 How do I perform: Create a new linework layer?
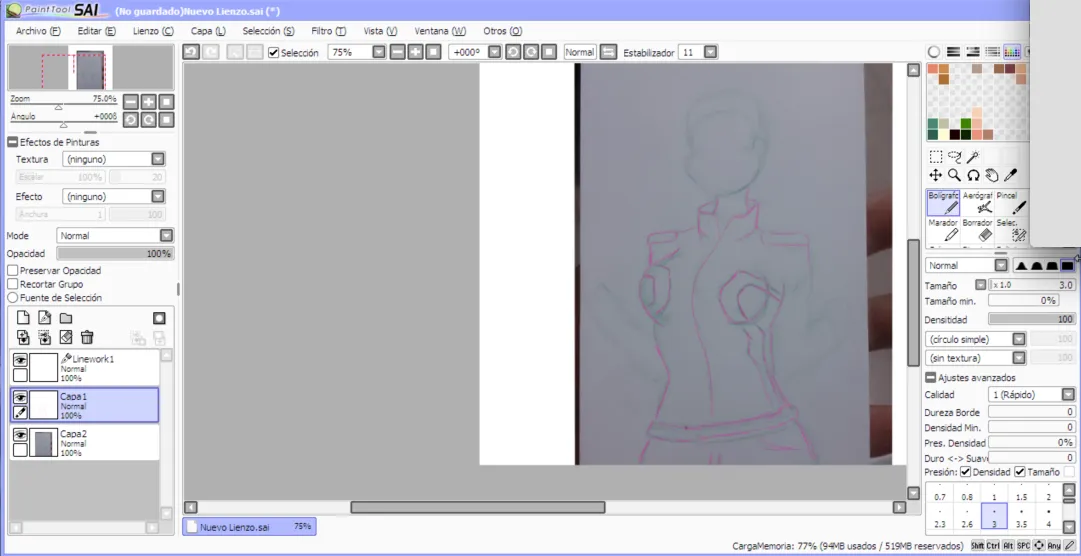(x=45, y=318)
